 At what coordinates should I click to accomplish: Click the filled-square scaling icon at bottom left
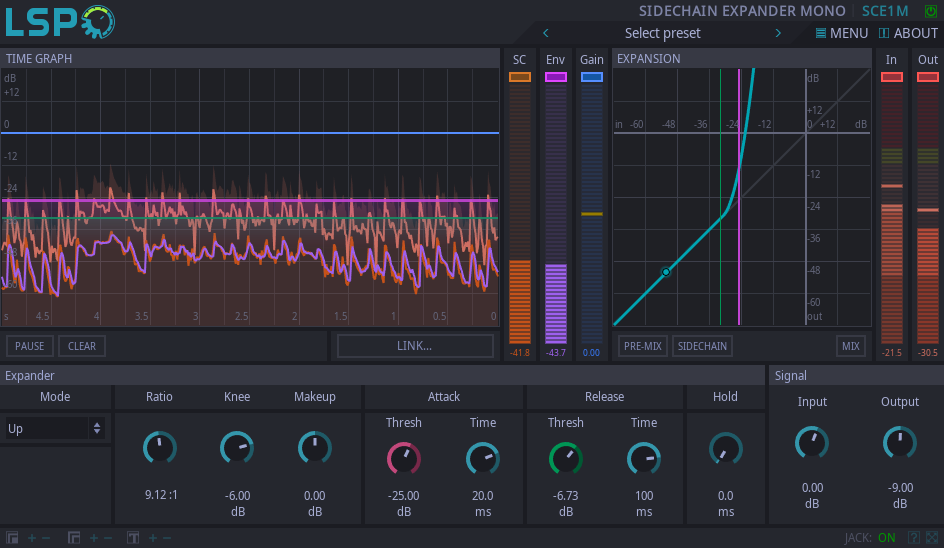pos(12,538)
